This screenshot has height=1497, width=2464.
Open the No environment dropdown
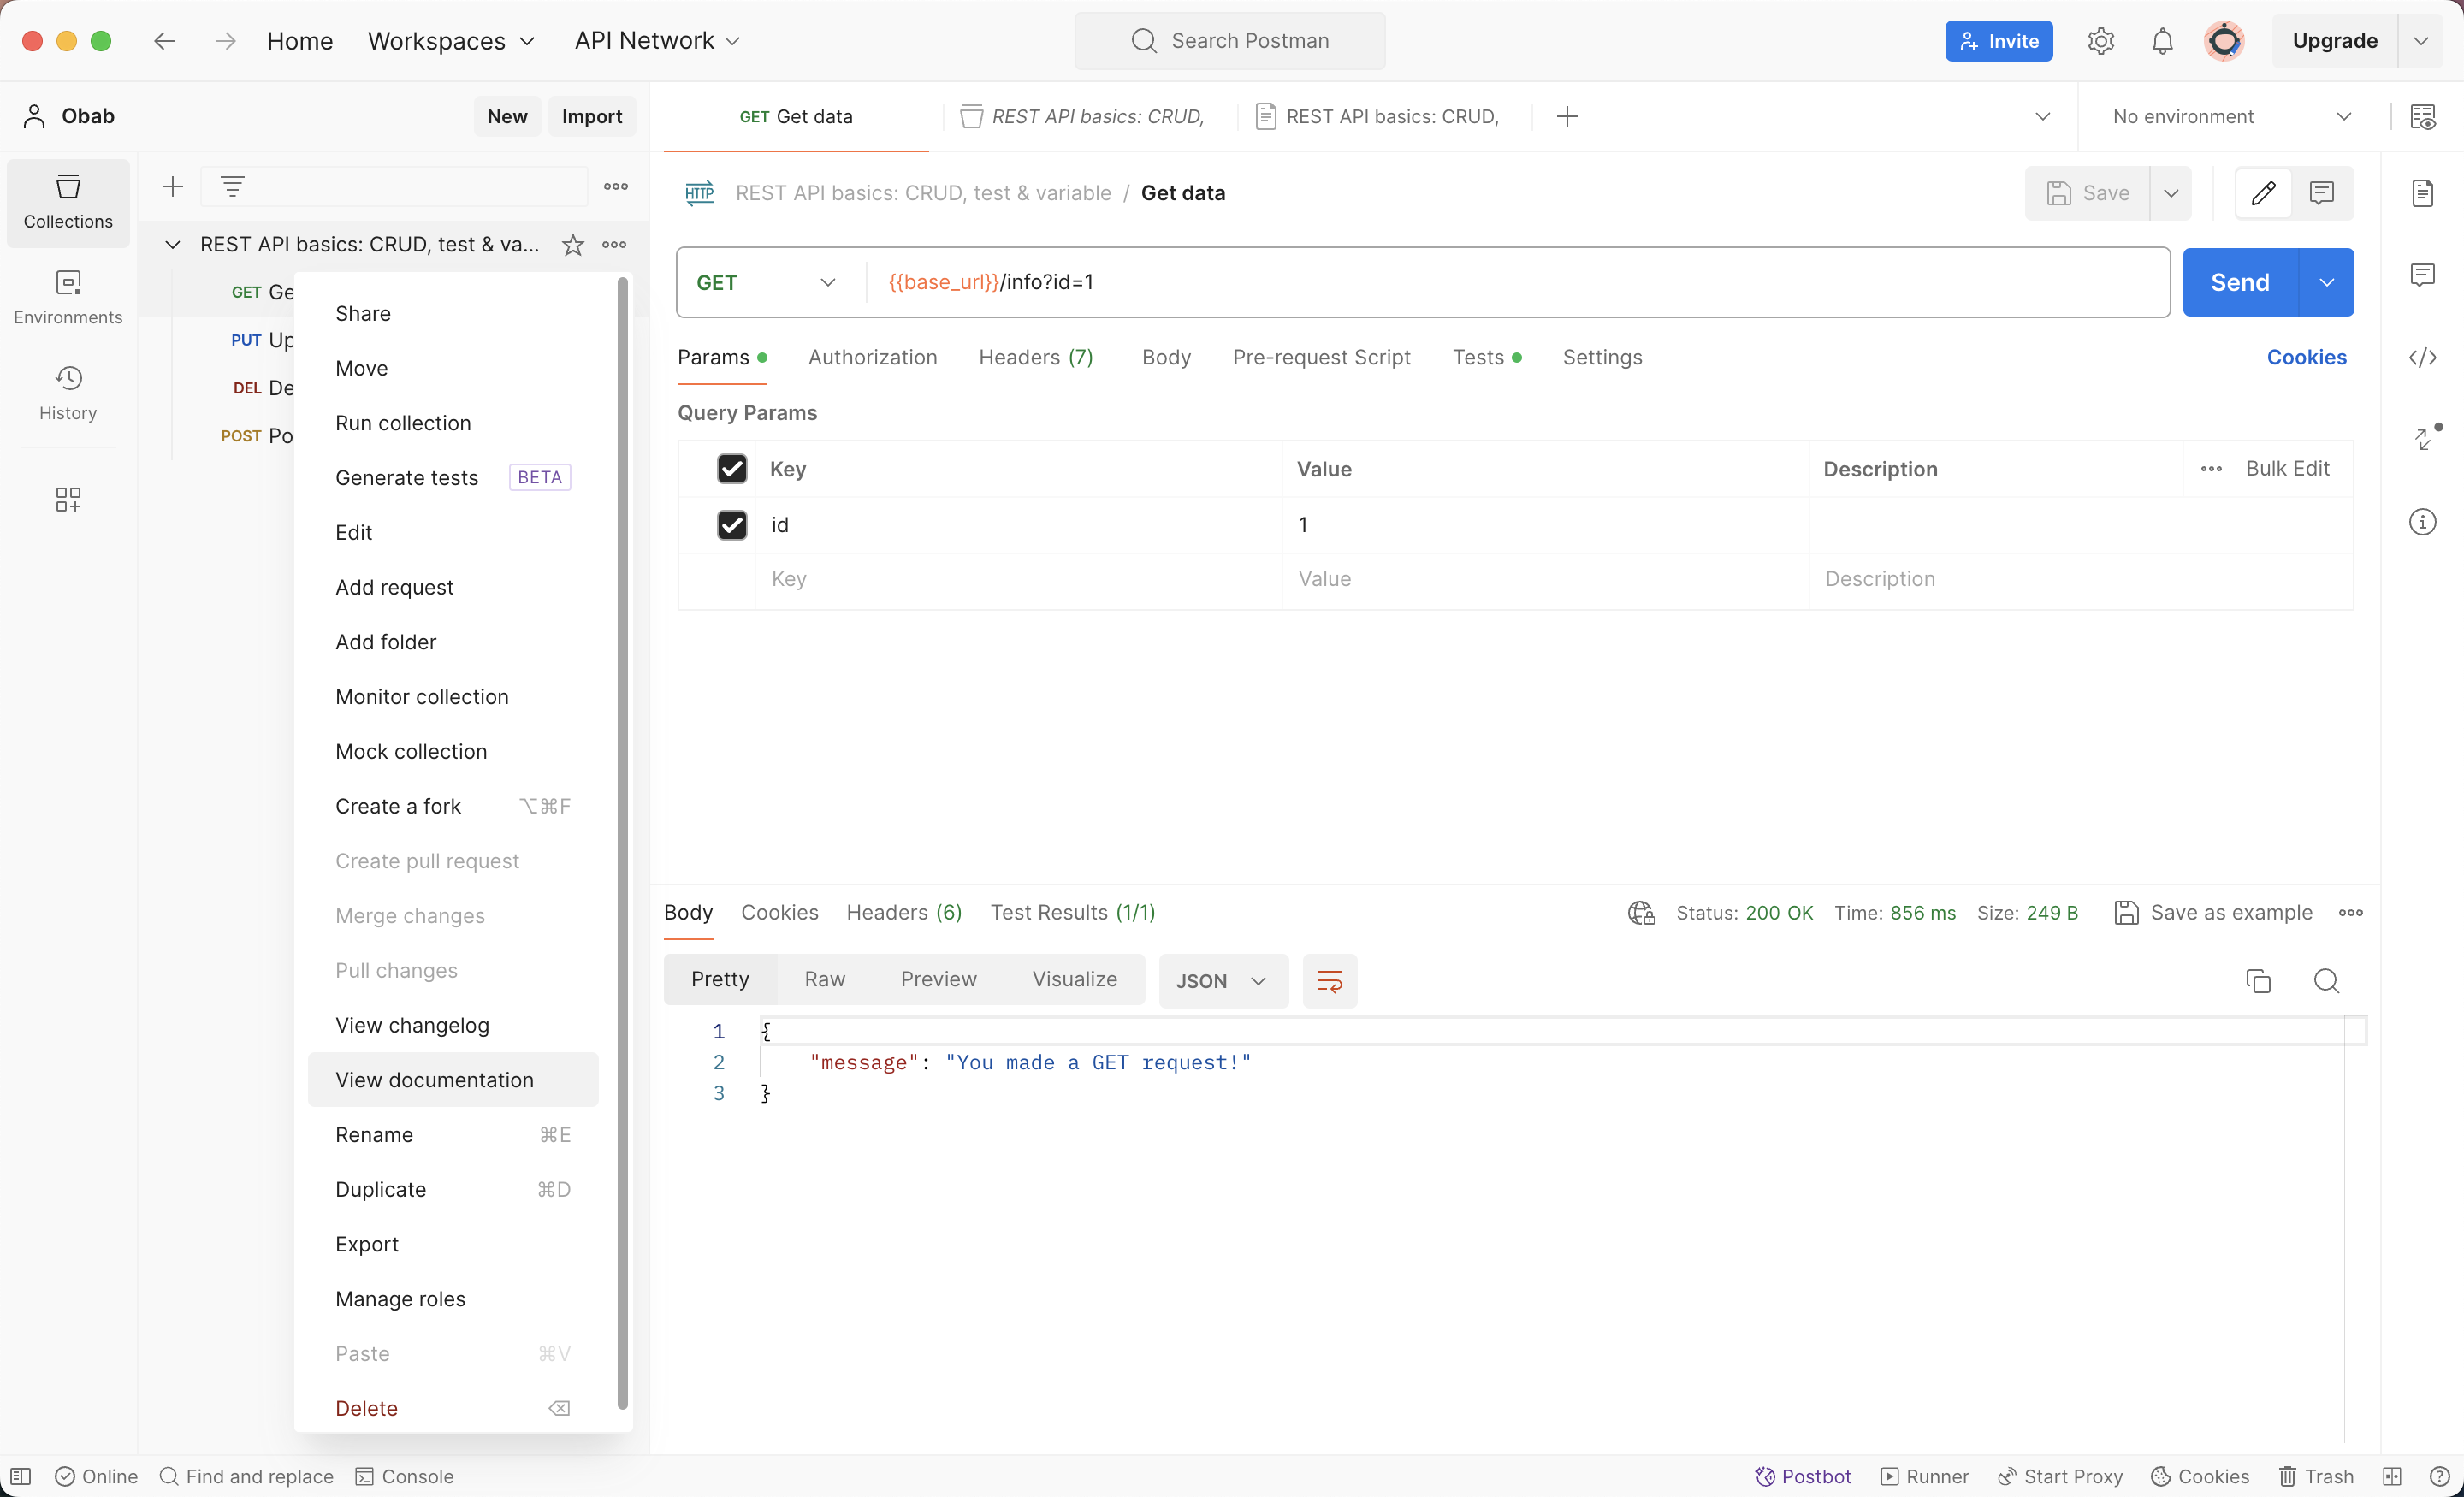click(x=2232, y=117)
